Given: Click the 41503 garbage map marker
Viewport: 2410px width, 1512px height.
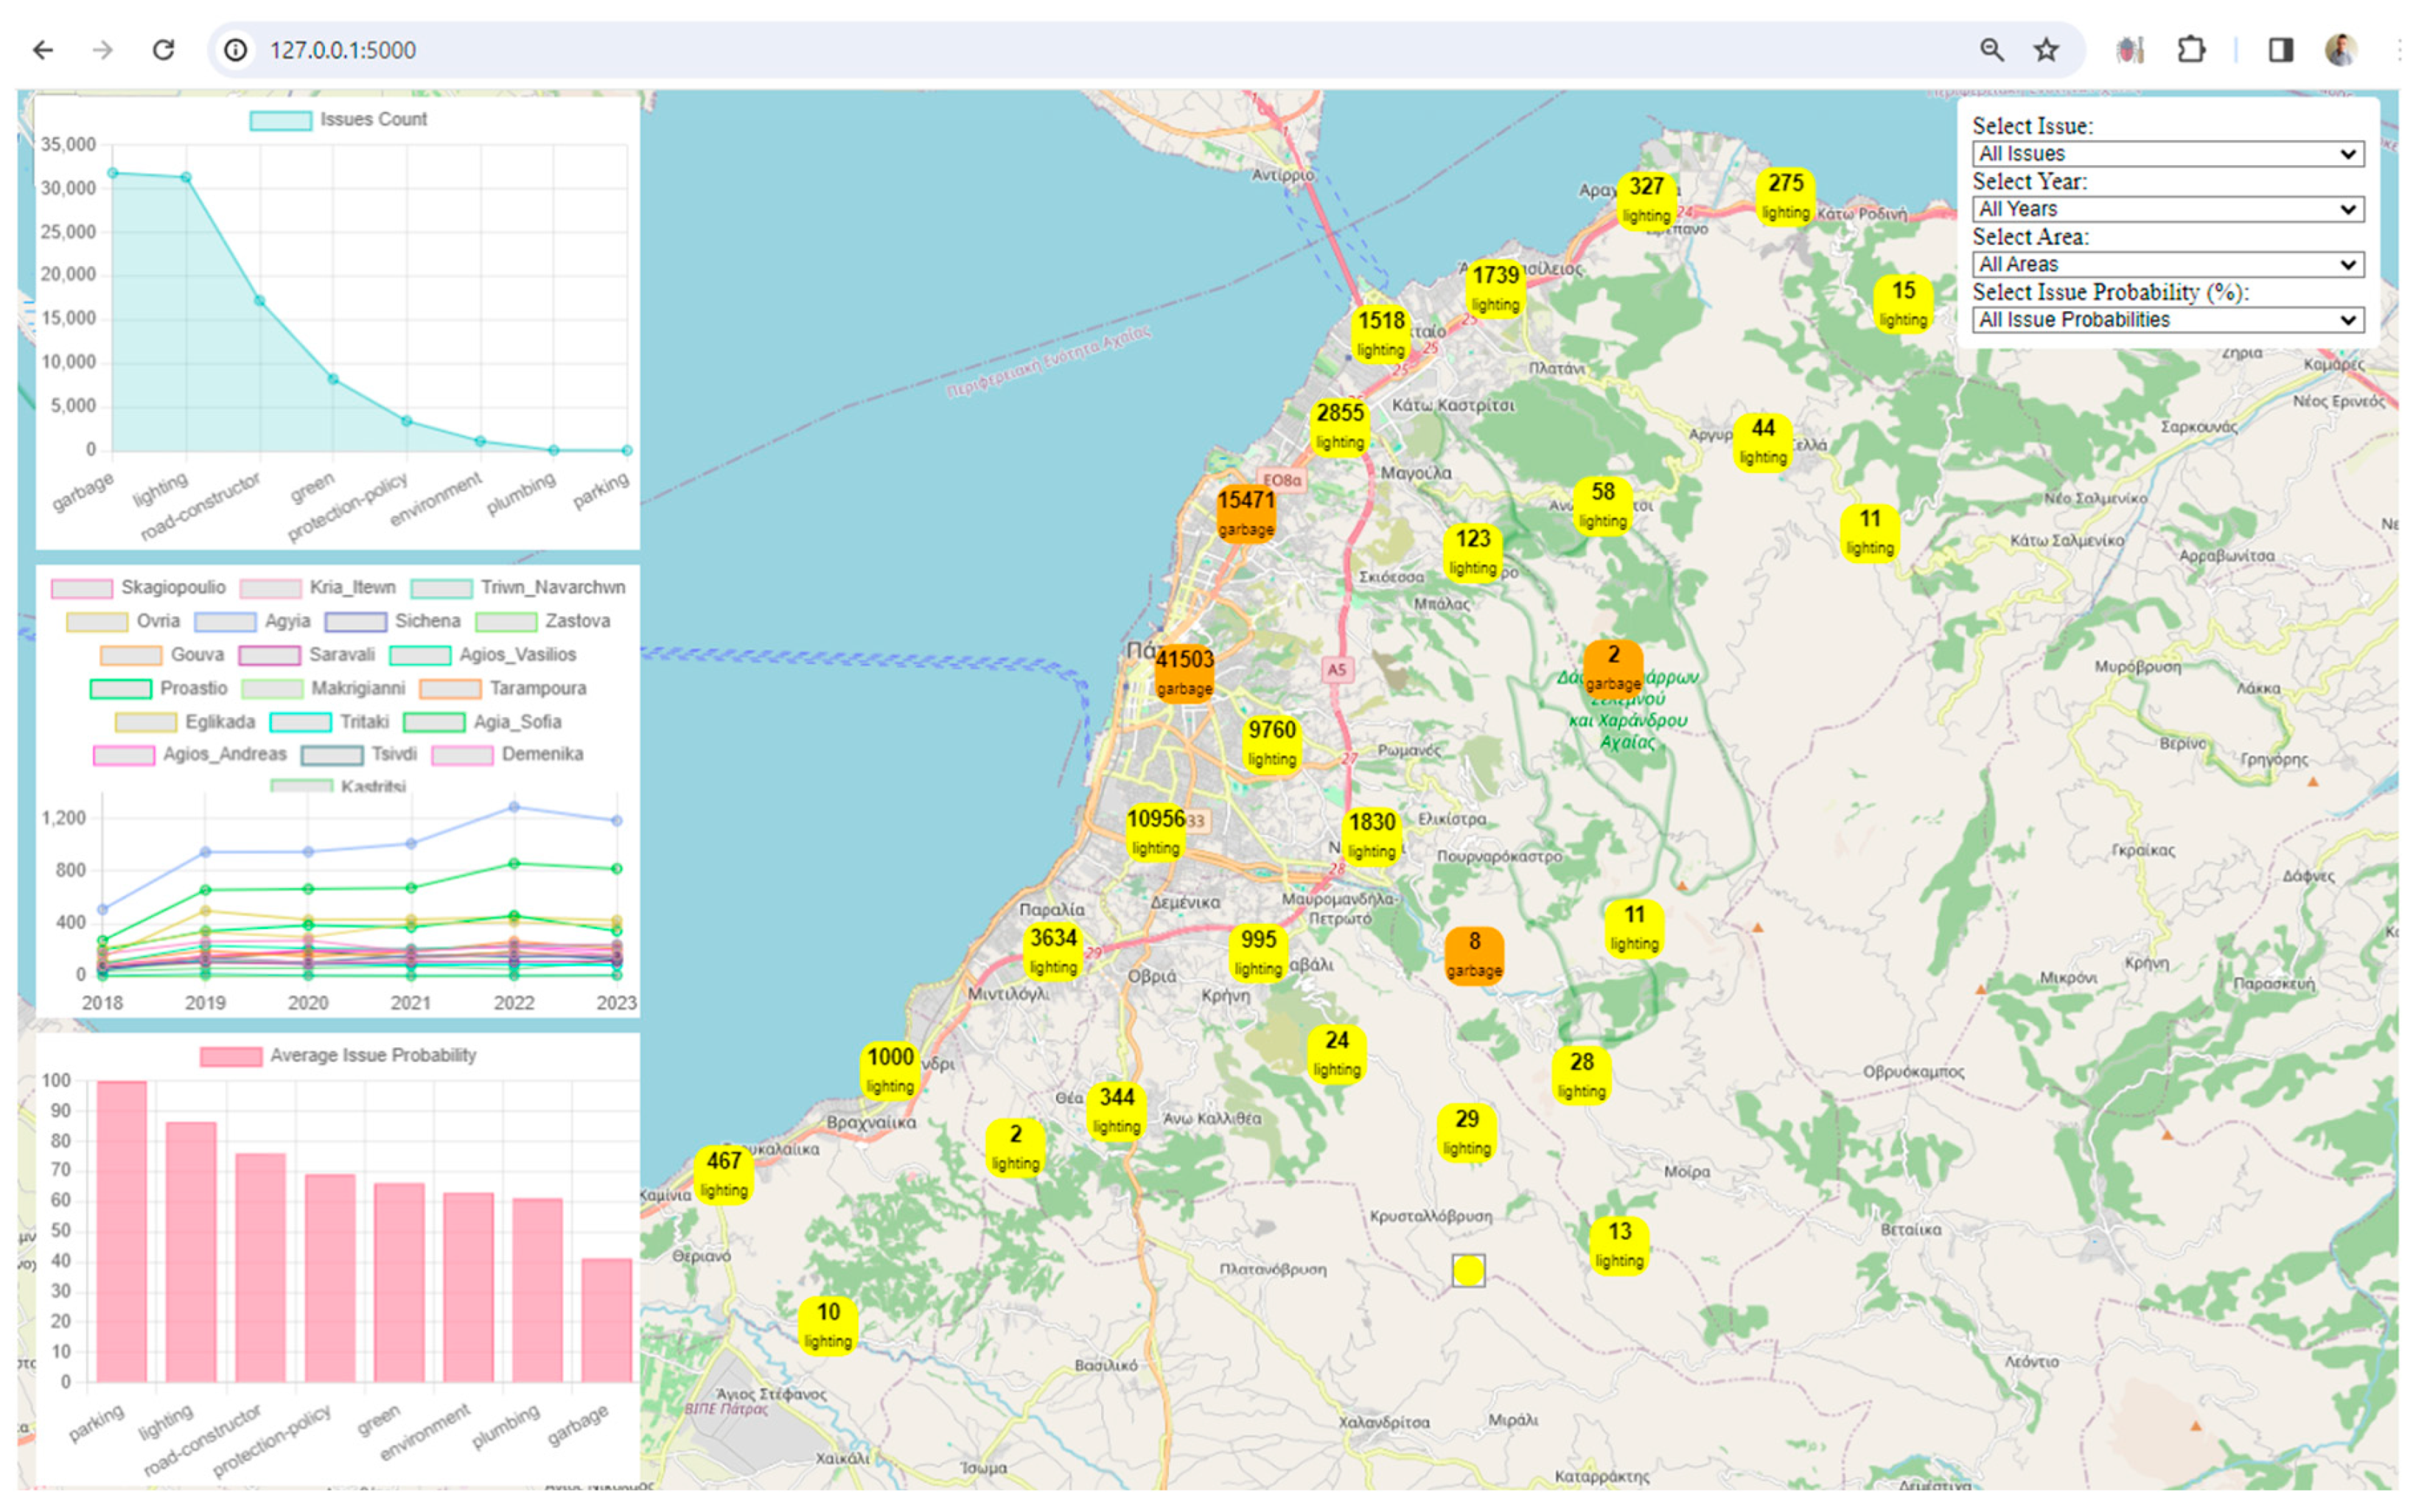Looking at the screenshot, I should [x=1184, y=672].
